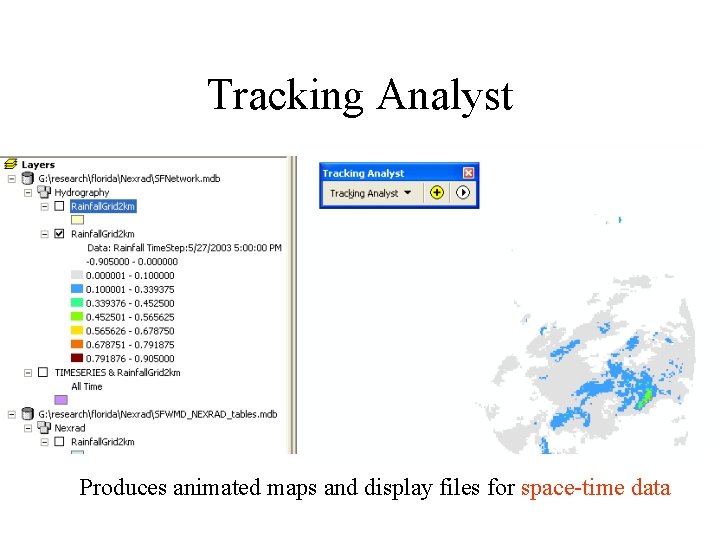Image resolution: width=720 pixels, height=540 pixels.
Task: Open the Playback Manager play icon
Action: pyautogui.click(x=463, y=192)
